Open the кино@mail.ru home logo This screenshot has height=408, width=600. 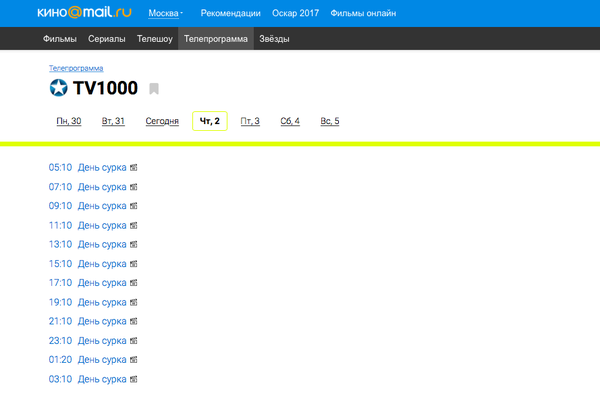pos(84,13)
